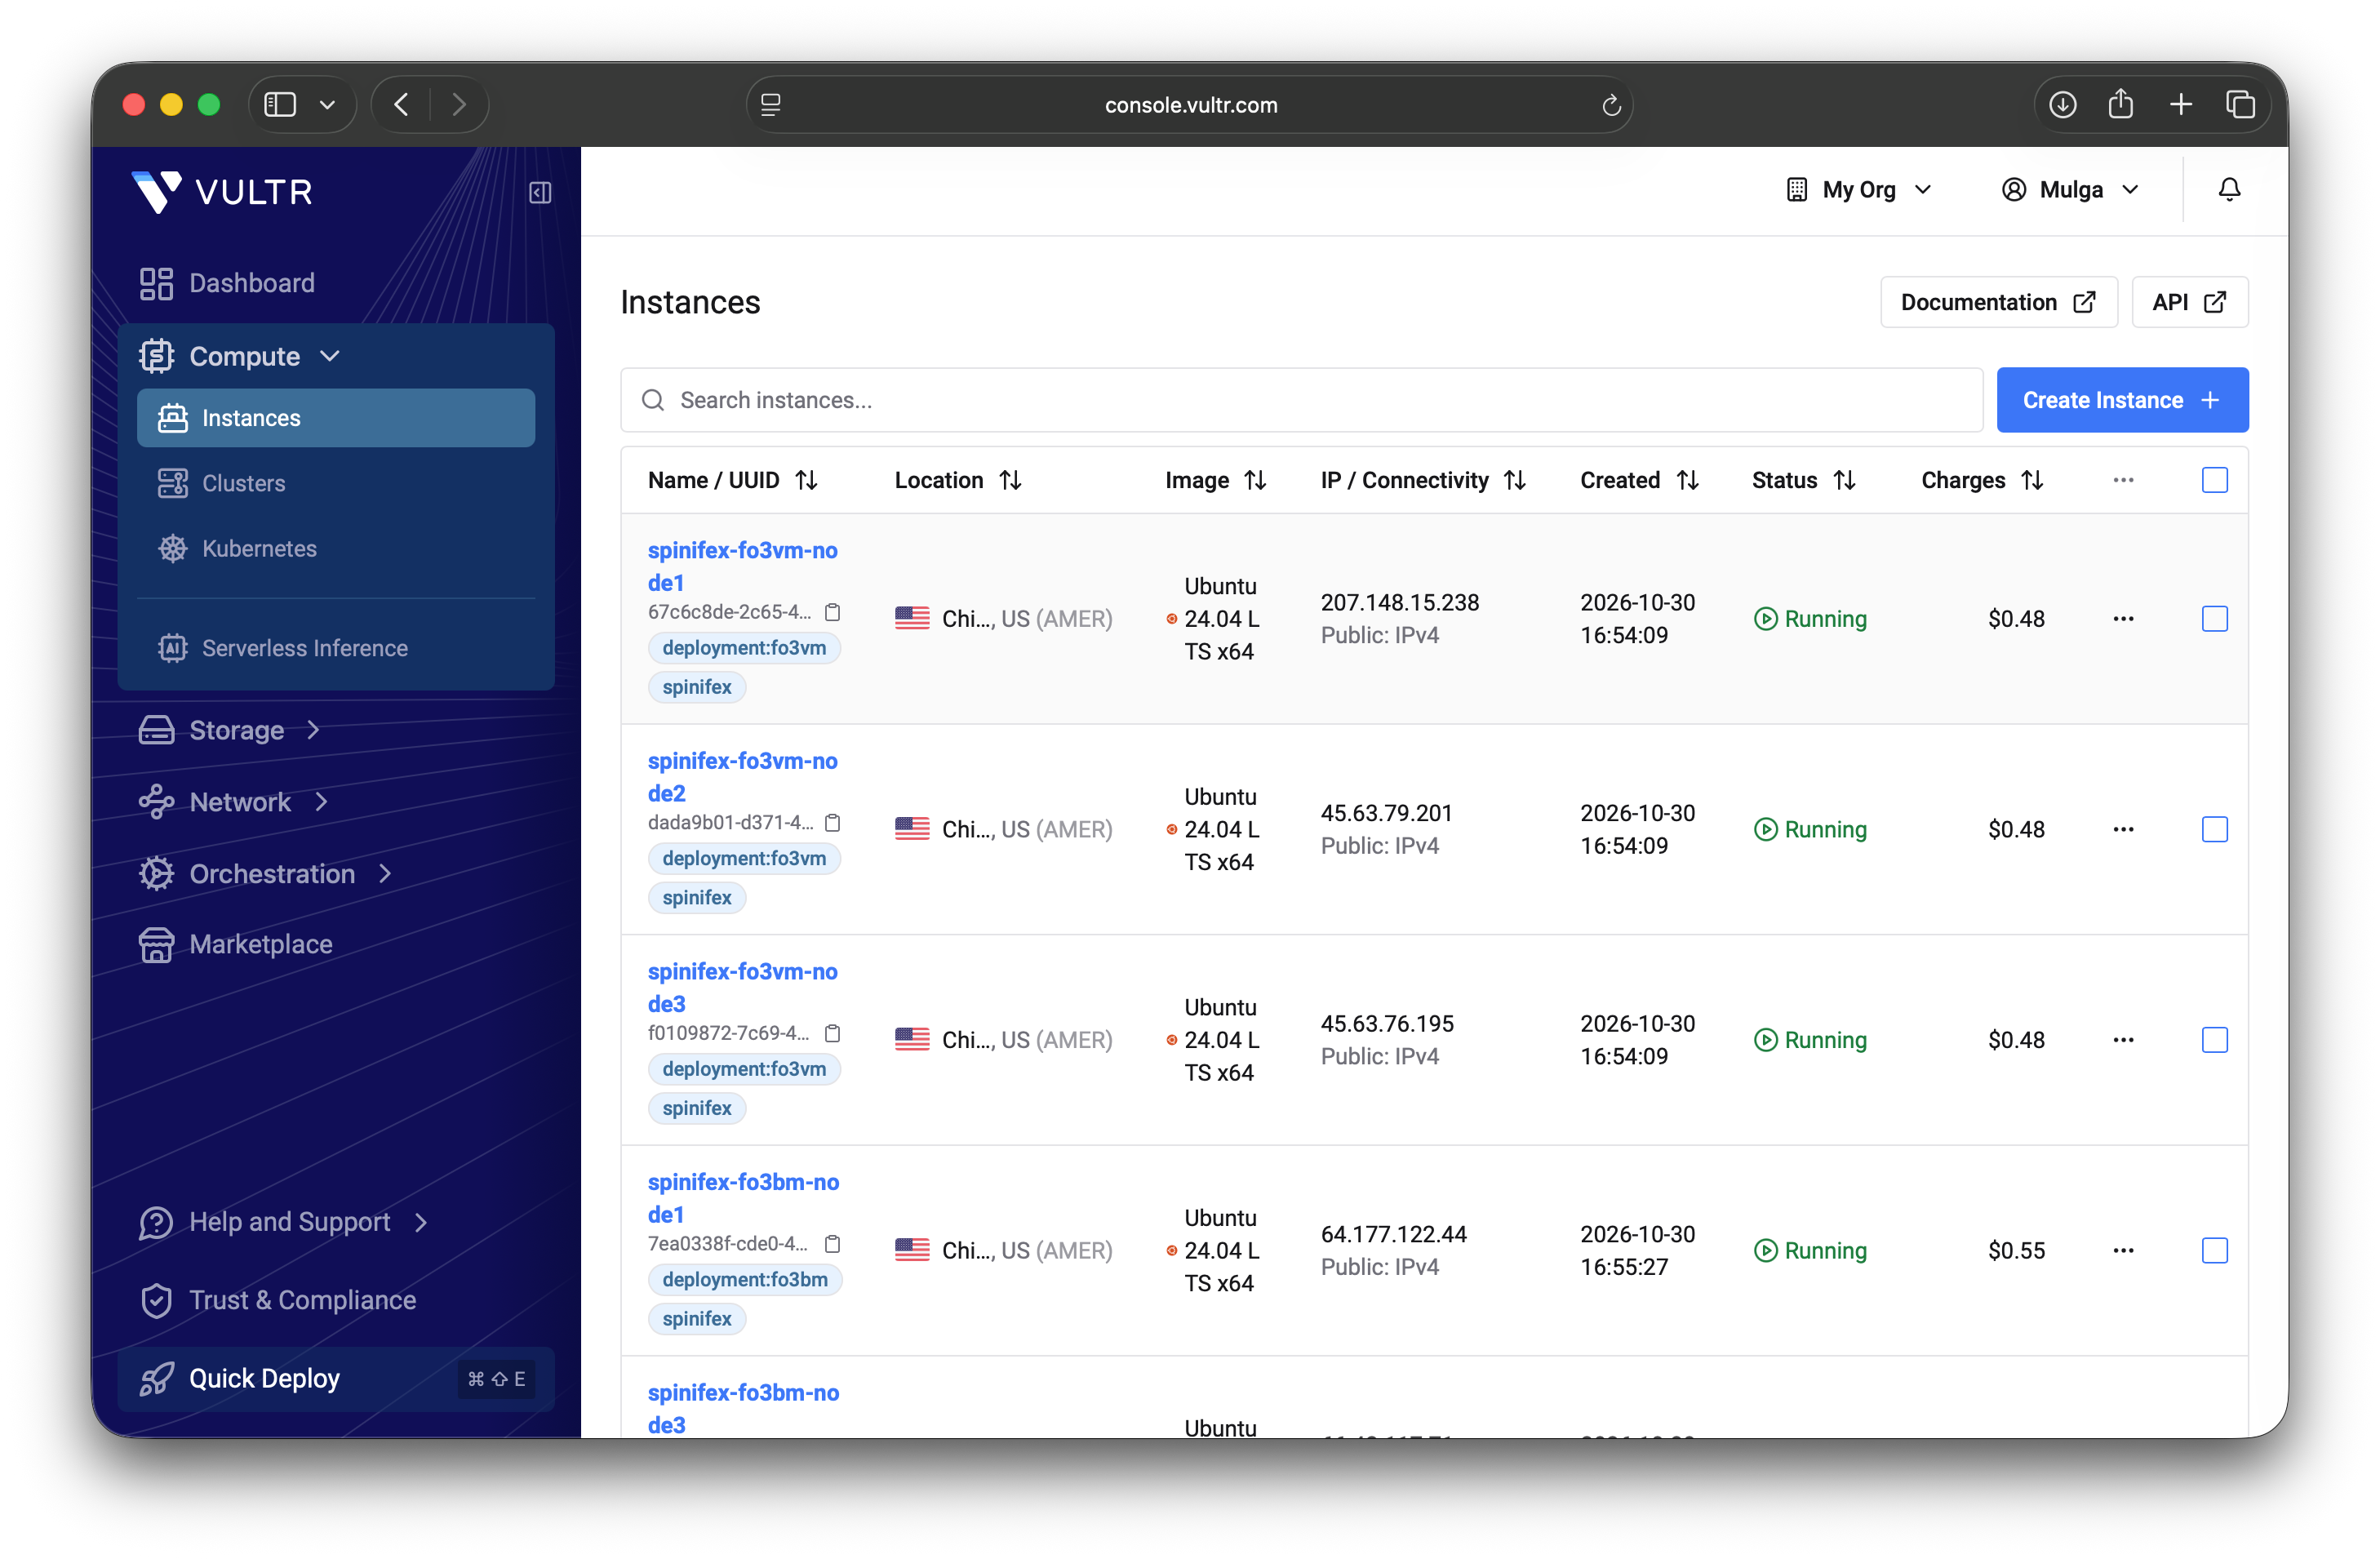The height and width of the screenshot is (1559, 2380).
Task: Collapse the Compute menu section
Action: click(x=240, y=356)
